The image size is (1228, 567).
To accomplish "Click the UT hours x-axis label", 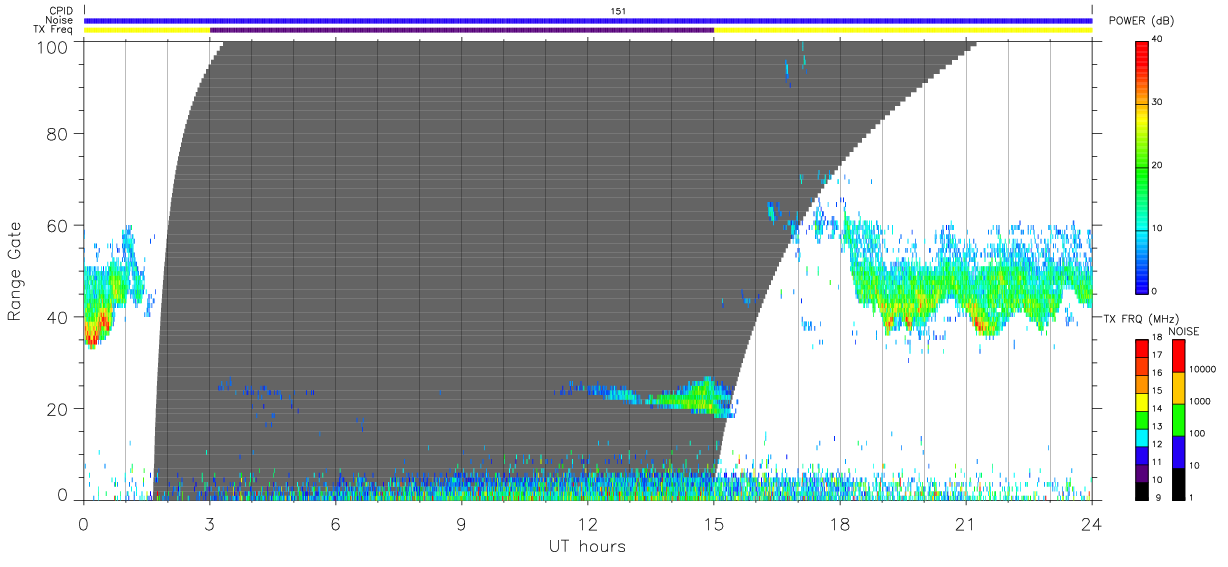I will 587,546.
